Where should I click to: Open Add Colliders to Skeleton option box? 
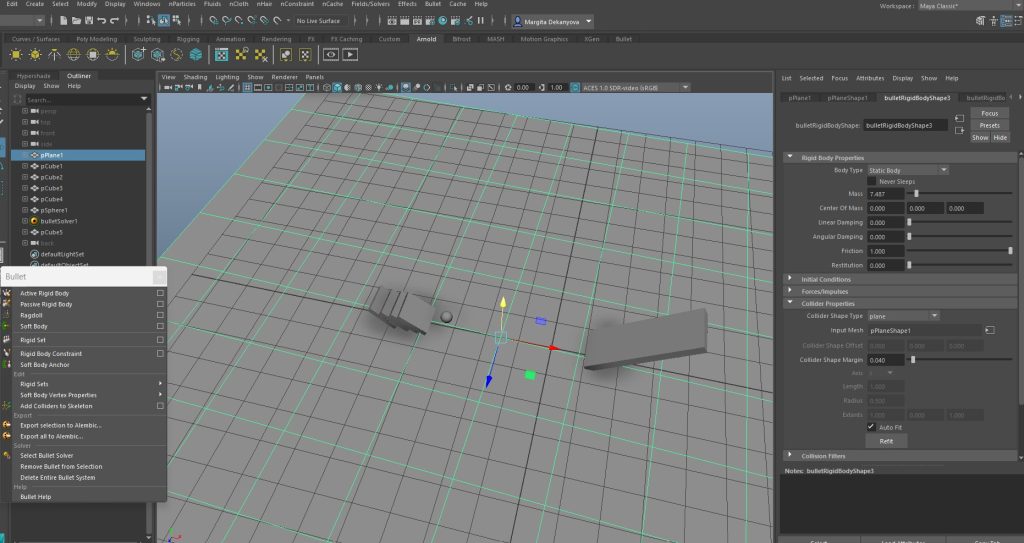click(160, 406)
